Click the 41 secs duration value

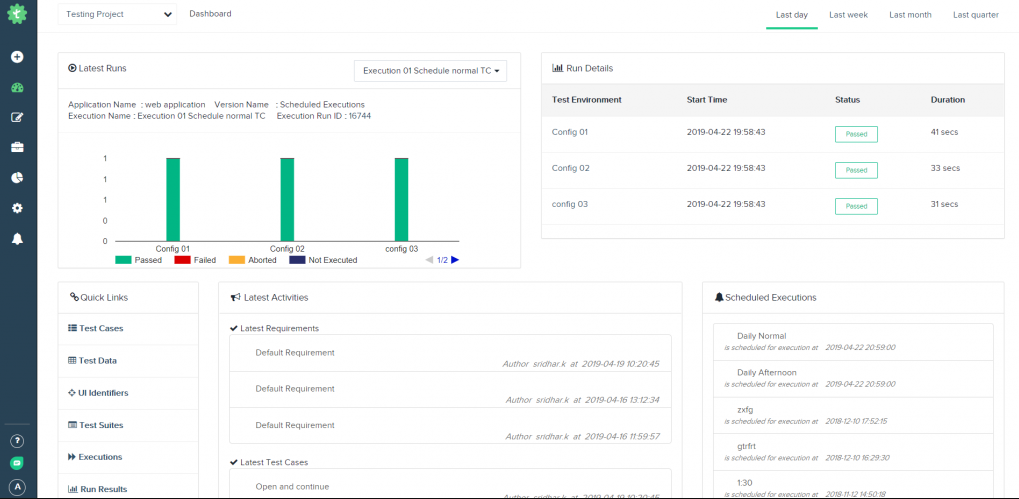(944, 132)
